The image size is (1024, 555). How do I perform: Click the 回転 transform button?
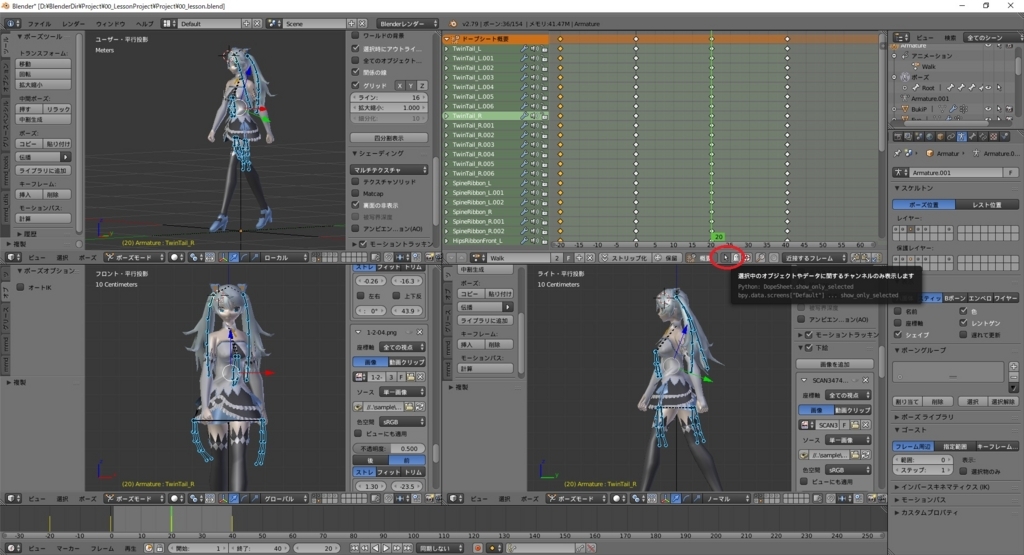click(43, 74)
